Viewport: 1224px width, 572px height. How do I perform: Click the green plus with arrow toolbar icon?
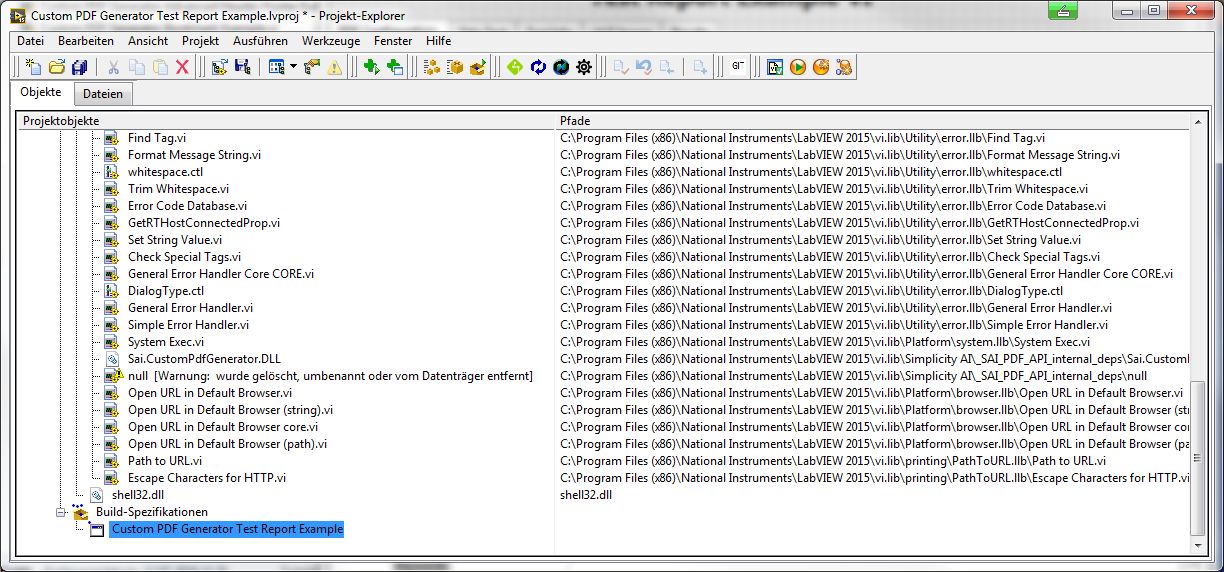pos(371,68)
